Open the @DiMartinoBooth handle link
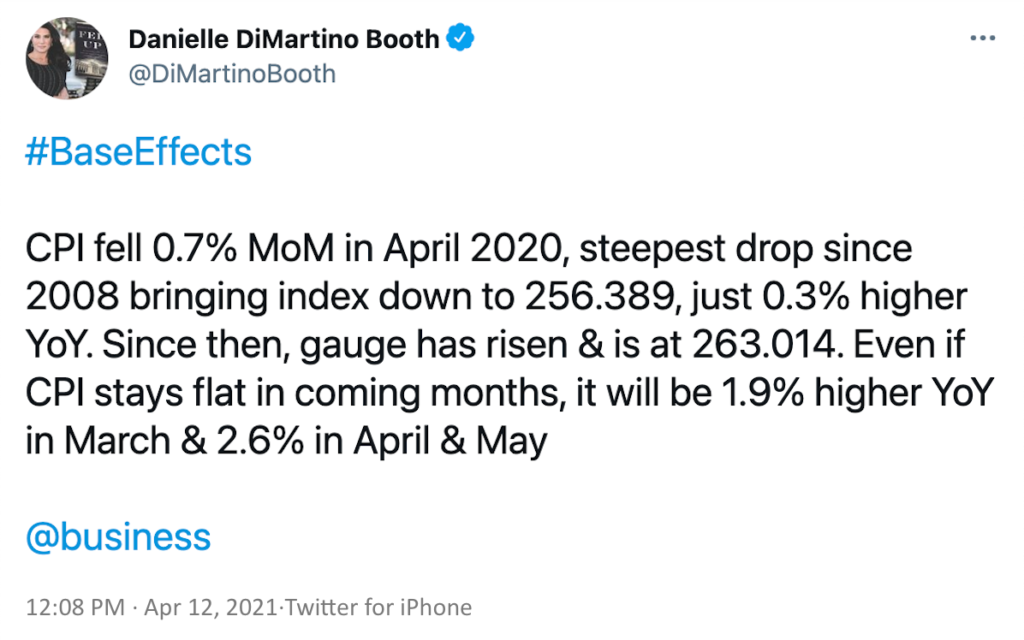Image resolution: width=1024 pixels, height=640 pixels. coord(232,74)
